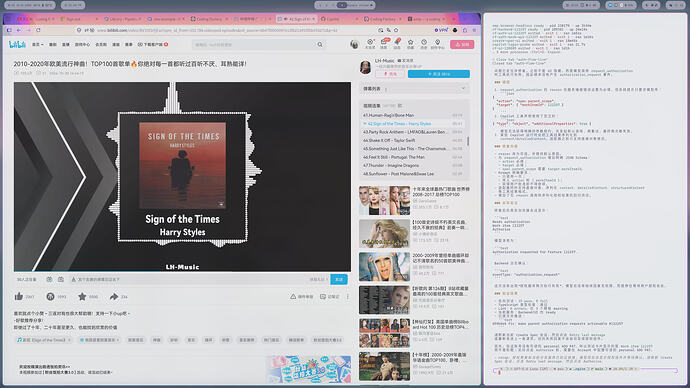Open danmaku settings icon beside the toggle

(61, 279)
